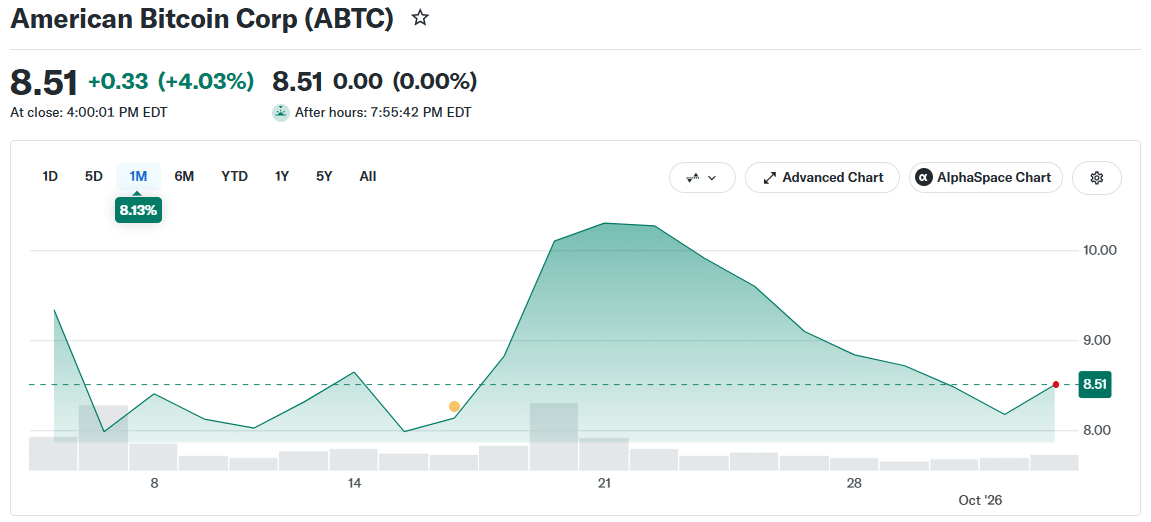Screen dimensions: 1151x522
Task: Click the red last-price dot on chart
Action: click(x=1056, y=384)
